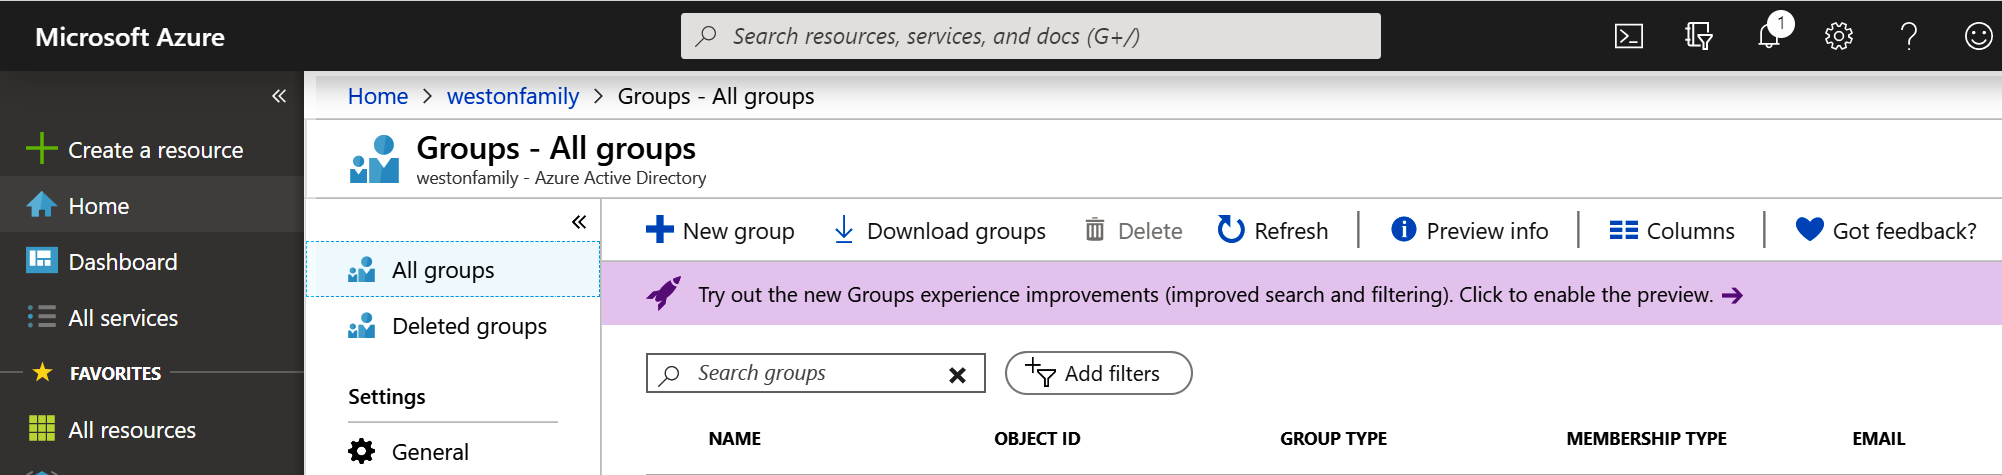Screen dimensions: 2002x475
Task: Select All groups in blade menu
Action: (x=453, y=270)
